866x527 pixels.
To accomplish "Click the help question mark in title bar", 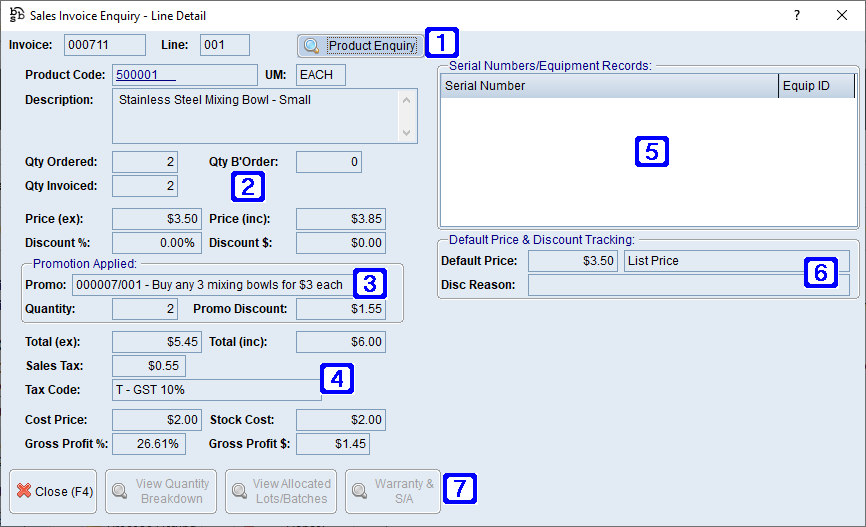I will (796, 15).
